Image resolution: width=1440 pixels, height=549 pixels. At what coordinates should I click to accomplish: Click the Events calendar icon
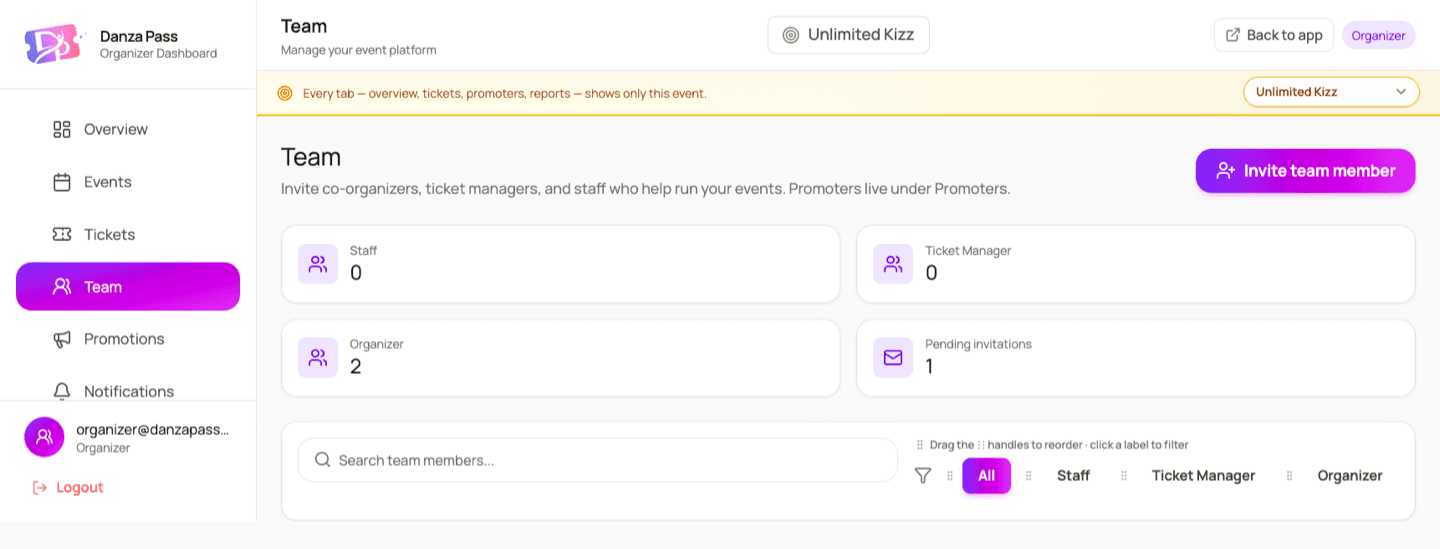62,182
